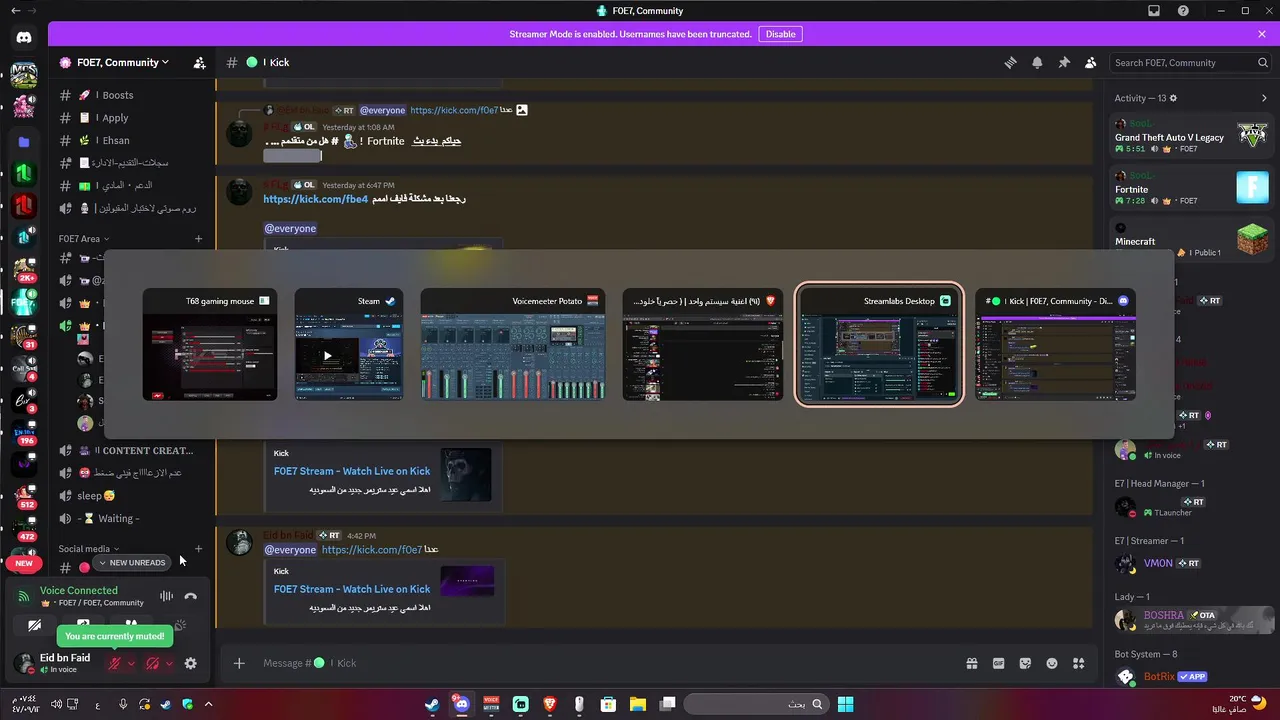Screen dimensions: 1280x720
Task: Open Activity settings gear in member list
Action: [x=1173, y=98]
